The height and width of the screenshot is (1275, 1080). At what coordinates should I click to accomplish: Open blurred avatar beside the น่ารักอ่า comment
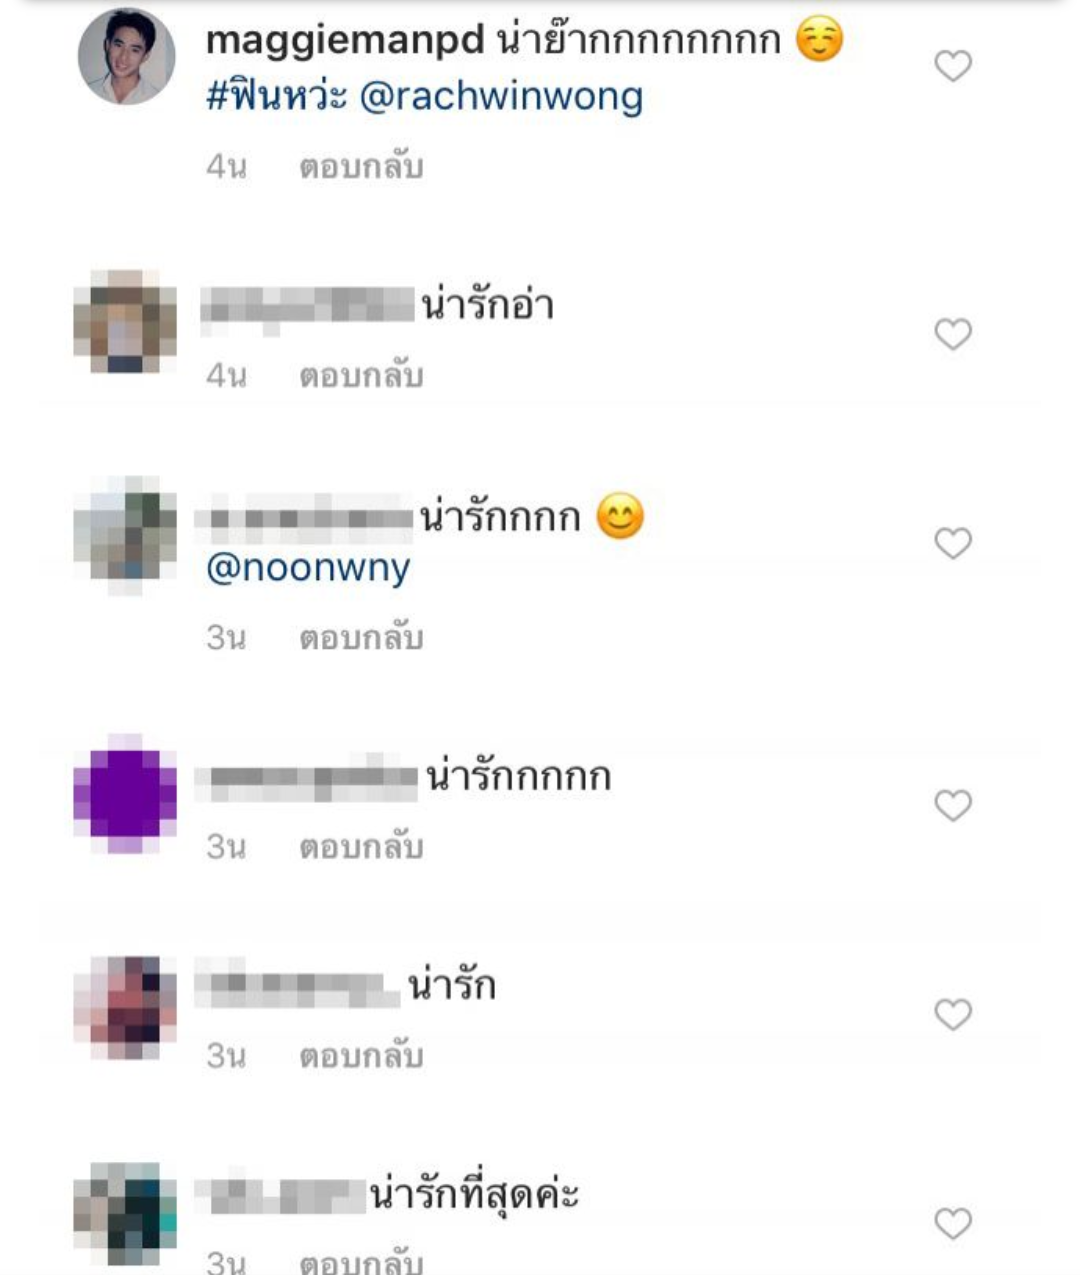tap(126, 322)
